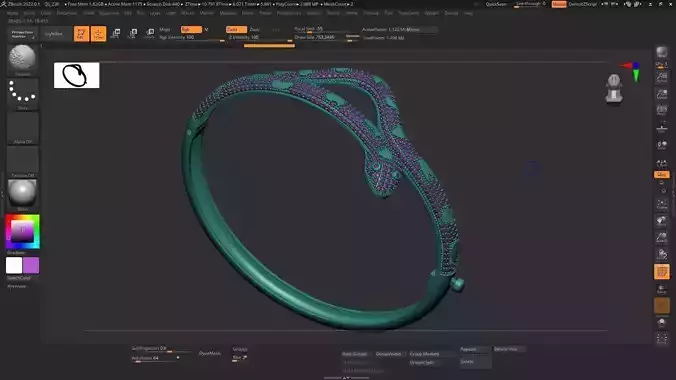Viewport: 676px width, 380px height.
Task: Click the BPR render icon
Action: [661, 52]
